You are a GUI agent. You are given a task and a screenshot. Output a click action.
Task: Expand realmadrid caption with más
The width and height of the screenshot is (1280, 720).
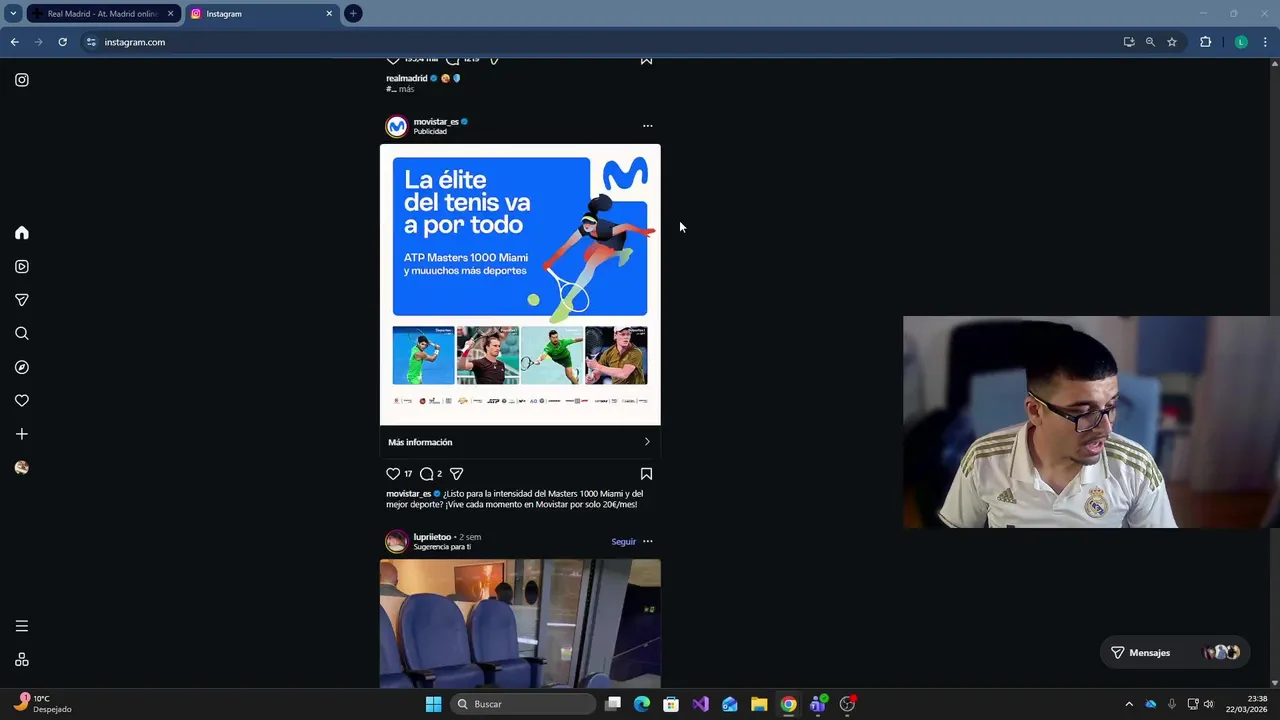pos(406,89)
